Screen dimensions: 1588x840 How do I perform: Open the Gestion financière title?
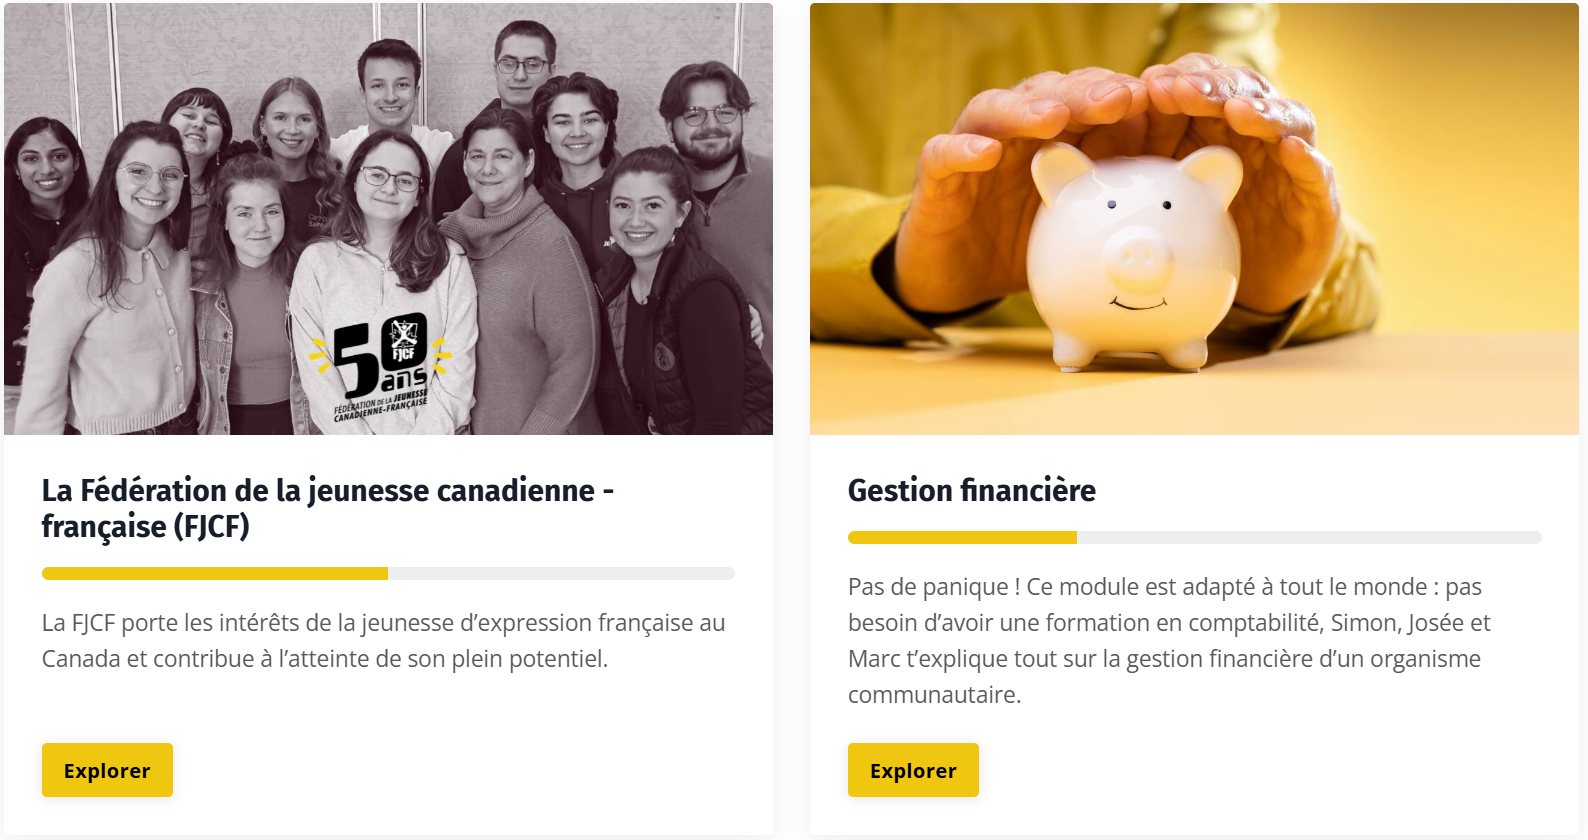click(972, 490)
